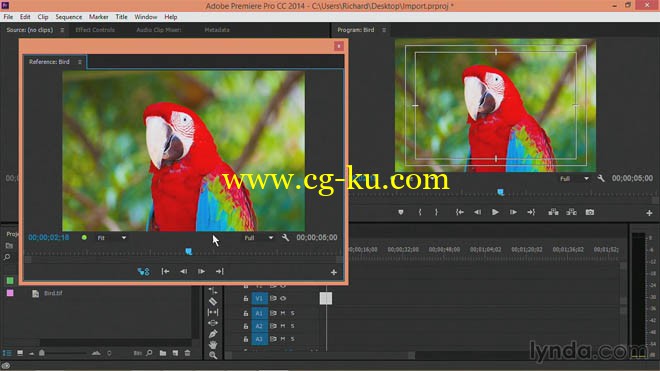Open the Help menu
This screenshot has height=371, width=660.
click(170, 17)
